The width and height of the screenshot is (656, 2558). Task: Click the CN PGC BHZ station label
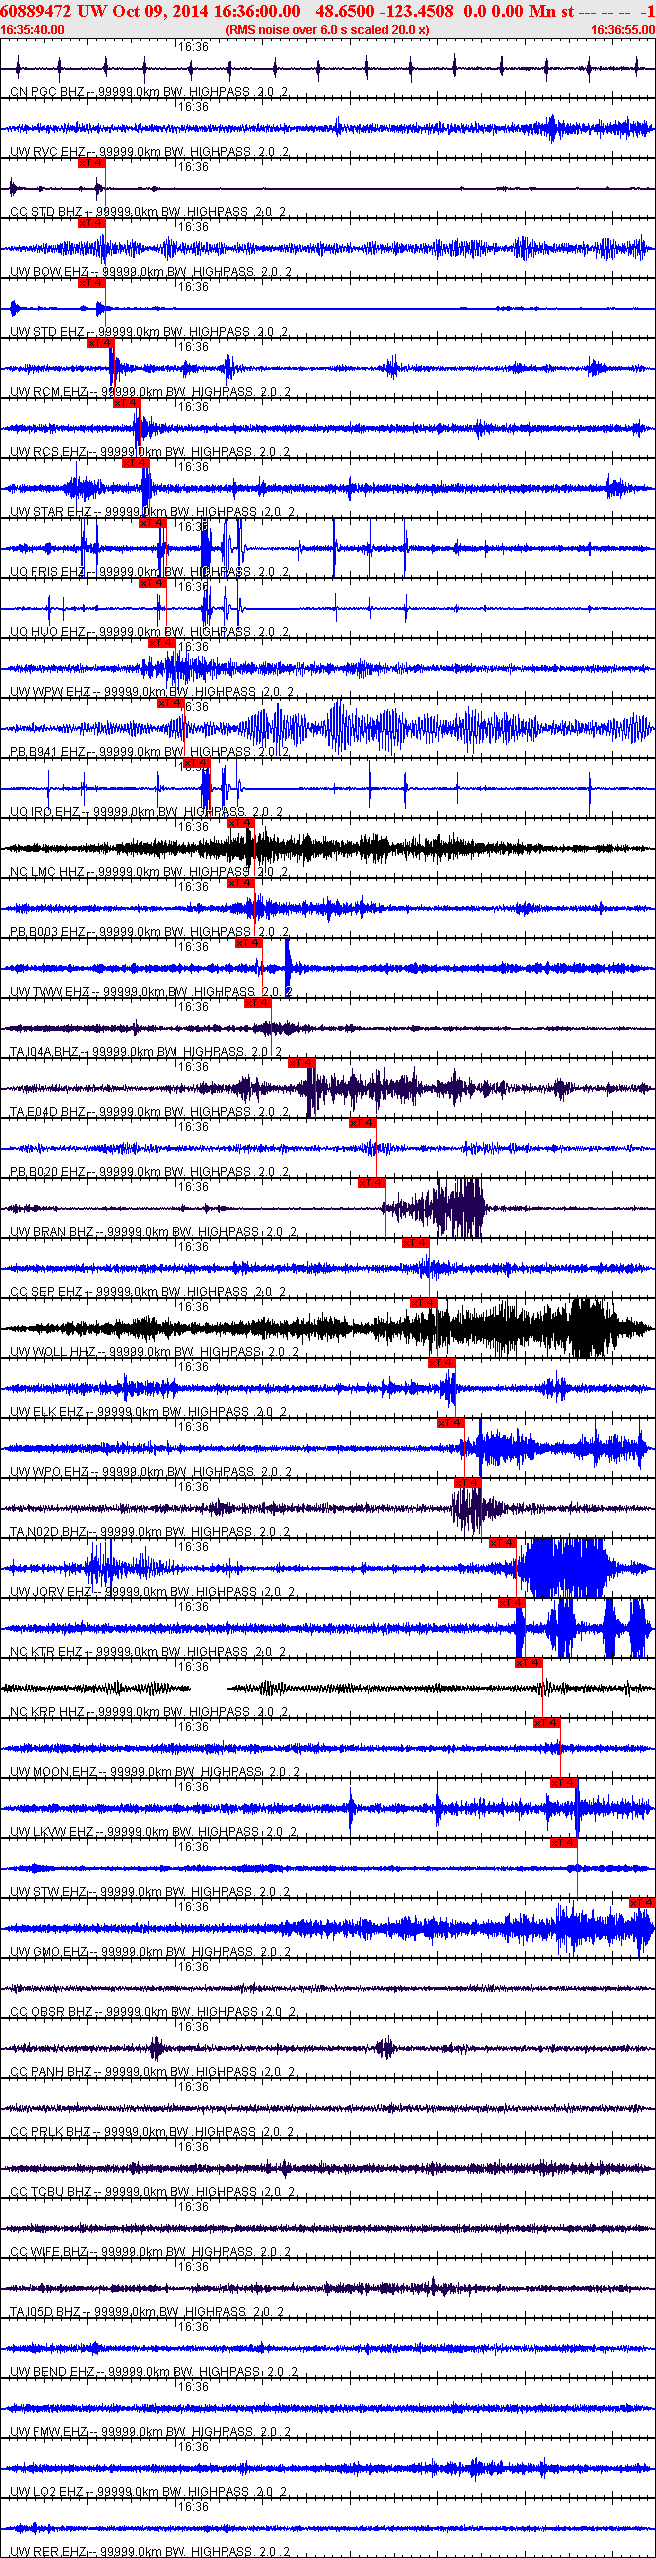[x=47, y=92]
